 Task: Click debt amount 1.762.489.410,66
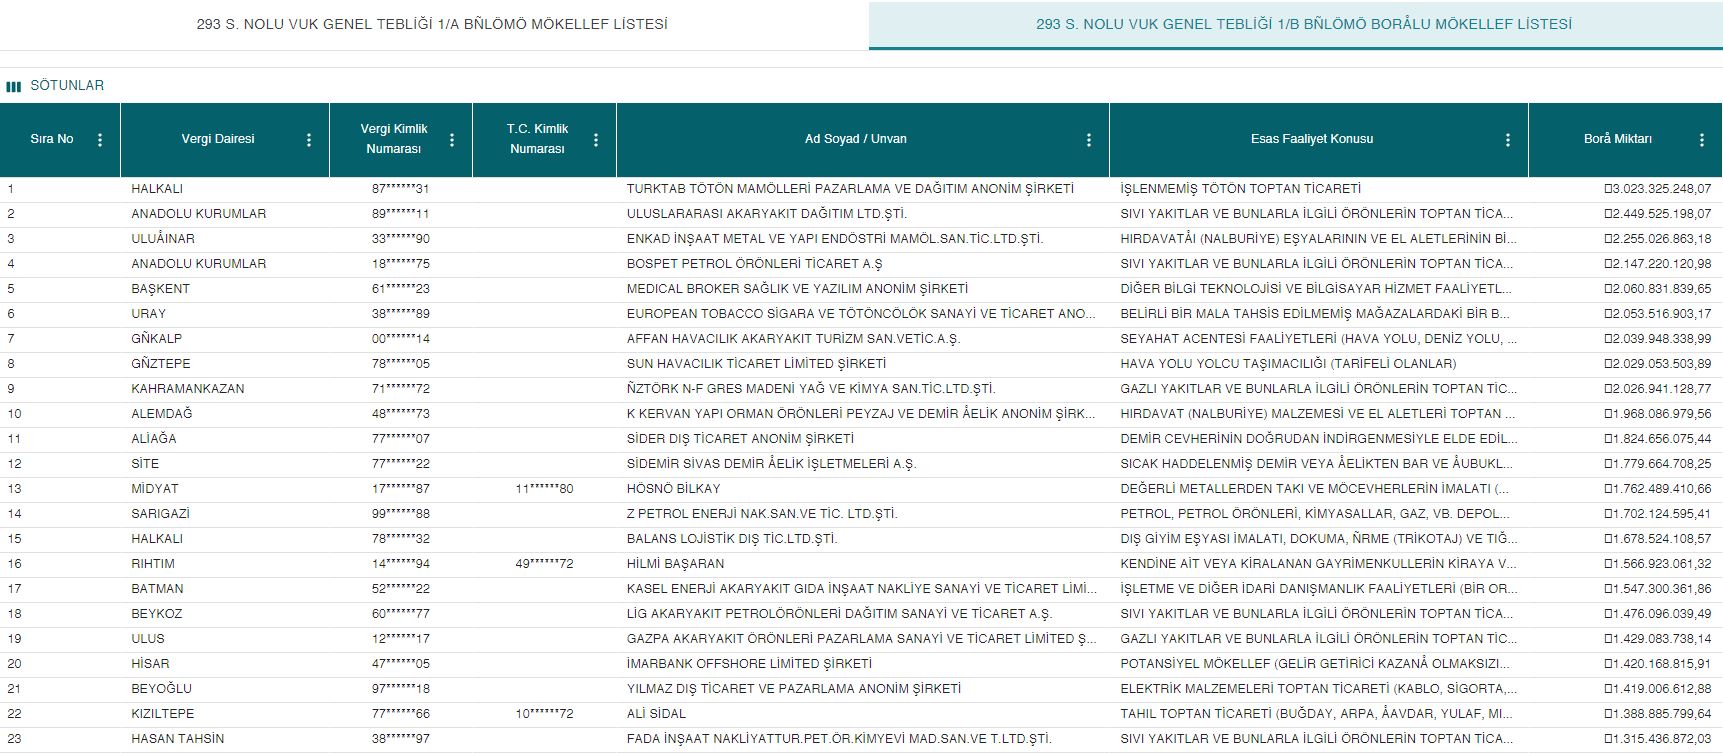click(1658, 489)
